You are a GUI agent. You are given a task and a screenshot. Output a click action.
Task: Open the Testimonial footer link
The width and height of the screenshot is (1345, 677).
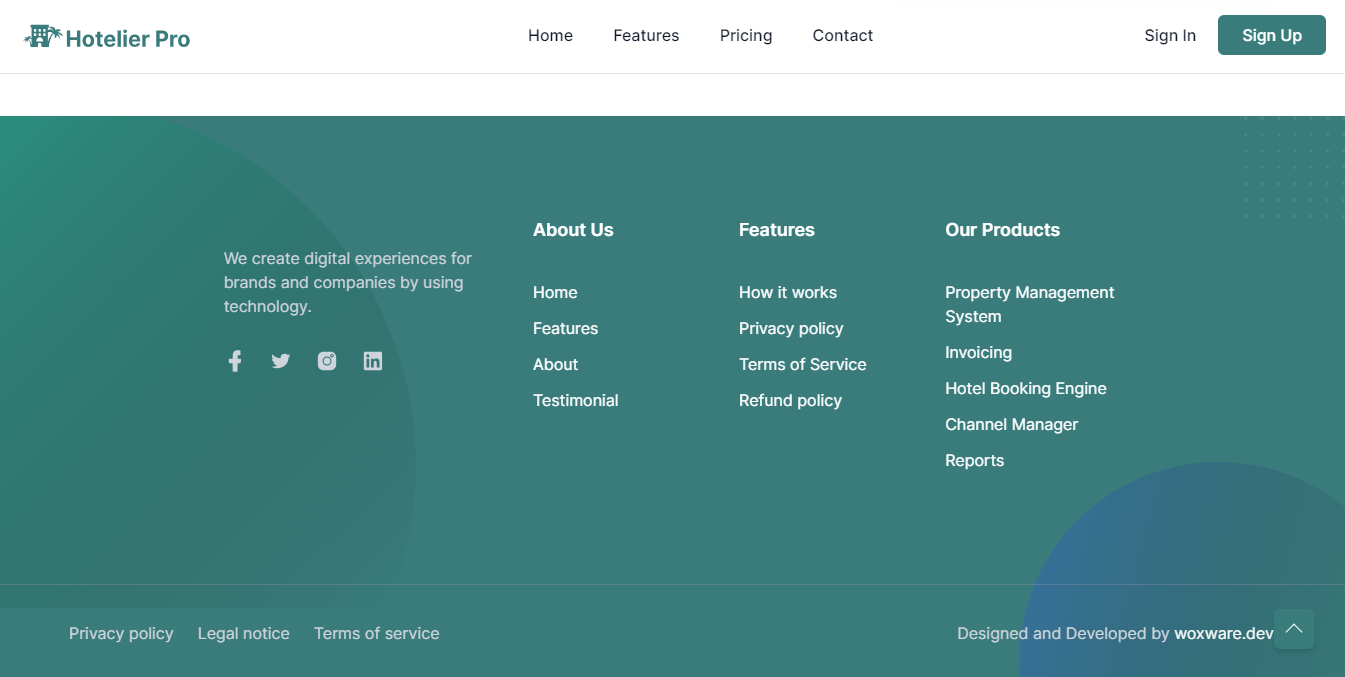(x=576, y=400)
